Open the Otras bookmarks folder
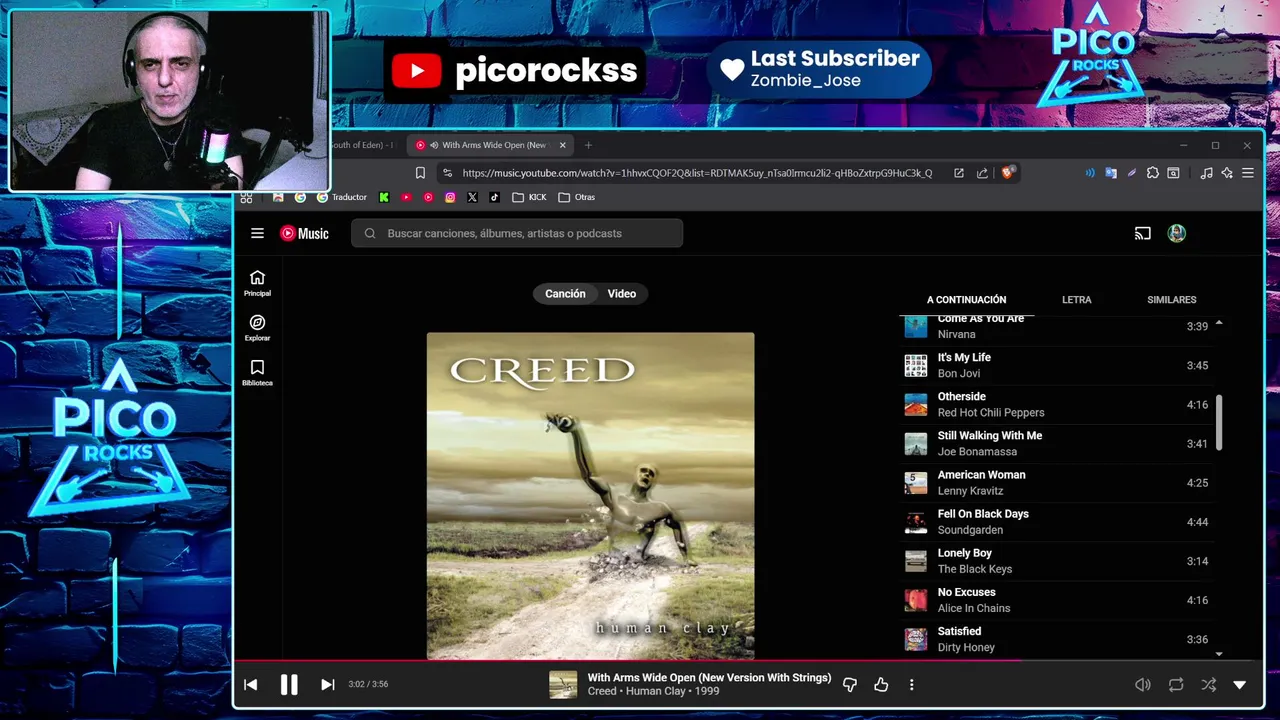1280x720 pixels. [x=577, y=197]
